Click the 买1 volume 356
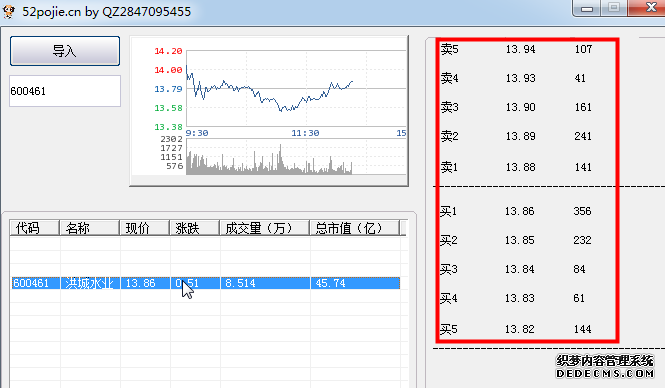The width and height of the screenshot is (665, 388). coord(582,211)
